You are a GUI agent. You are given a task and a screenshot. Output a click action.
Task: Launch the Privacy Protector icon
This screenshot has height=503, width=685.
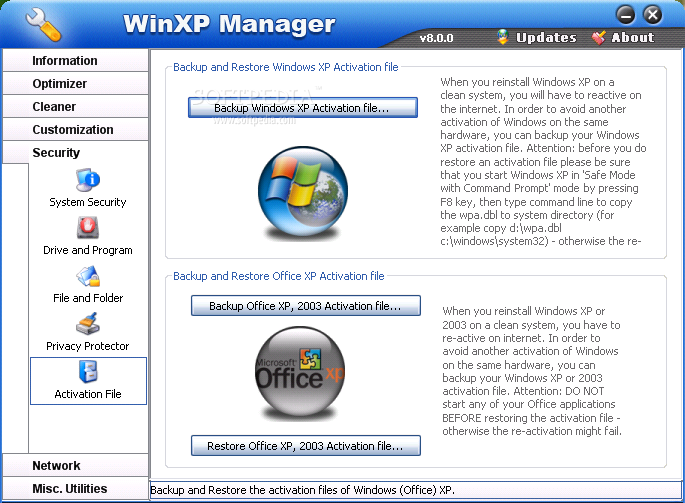88,324
